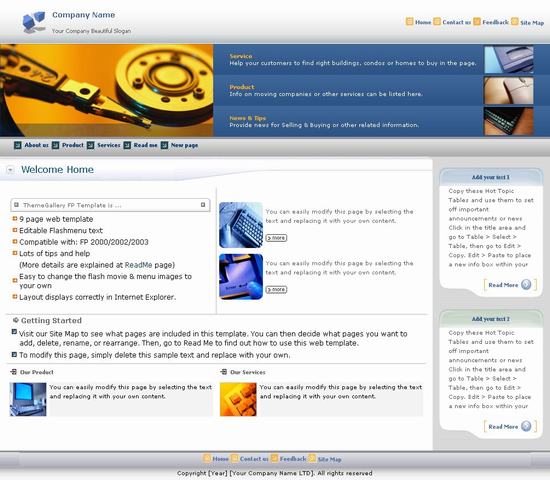This screenshot has width=550, height=480.
Task: Open Contact us in top navigation
Action: click(456, 22)
